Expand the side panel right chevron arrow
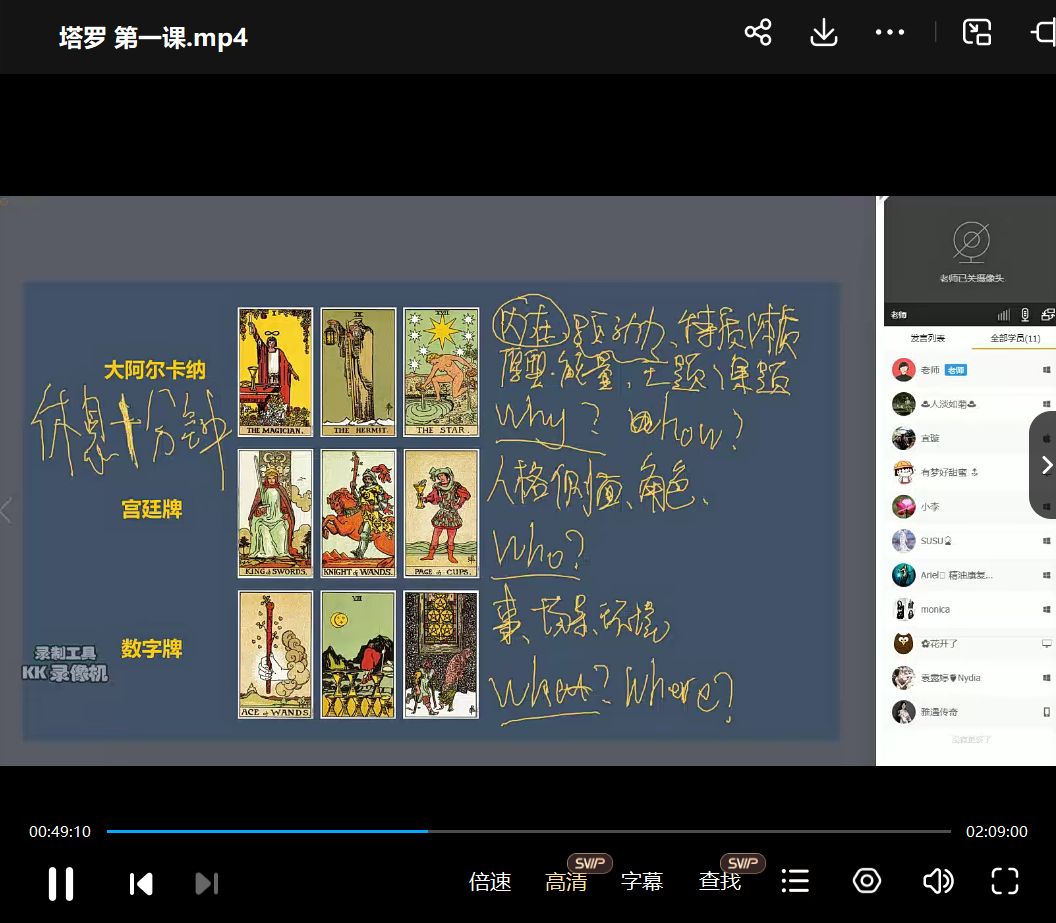Screen dimensions: 1056x923 (x=1047, y=465)
